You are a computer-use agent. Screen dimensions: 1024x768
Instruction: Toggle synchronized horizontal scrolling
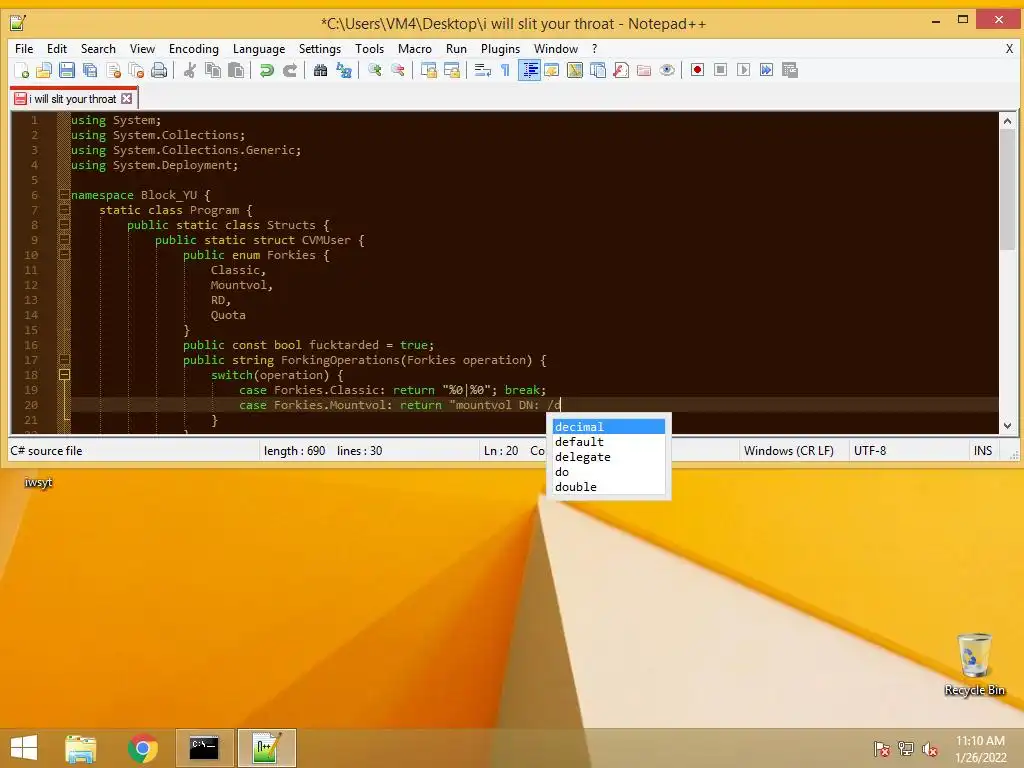tap(451, 70)
